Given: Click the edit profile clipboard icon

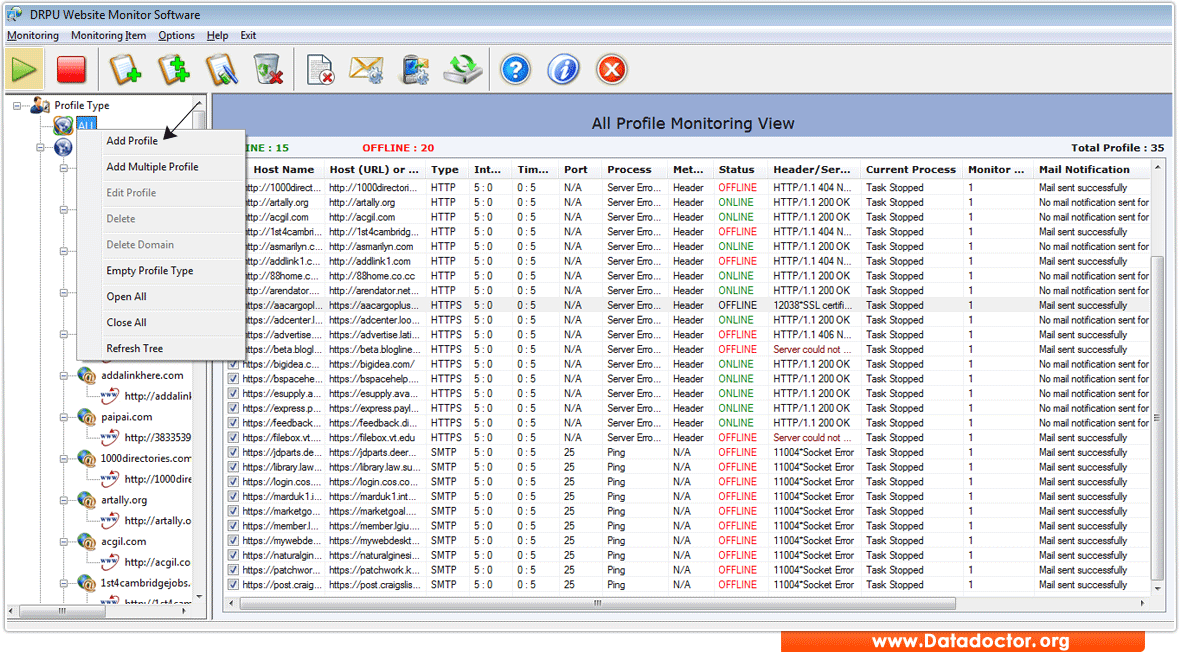Looking at the screenshot, I should coord(221,70).
